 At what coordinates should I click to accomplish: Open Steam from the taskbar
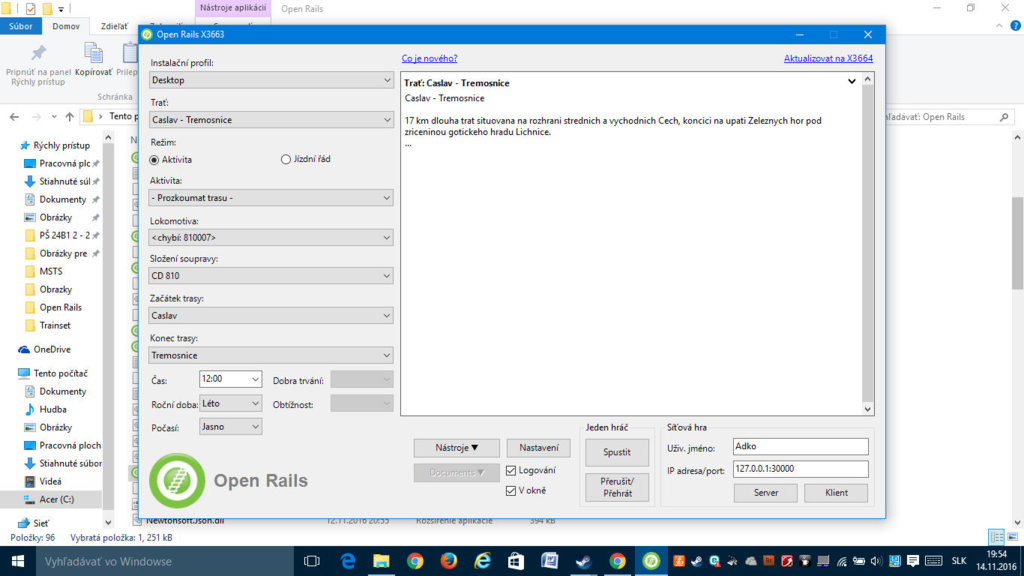pyautogui.click(x=583, y=561)
